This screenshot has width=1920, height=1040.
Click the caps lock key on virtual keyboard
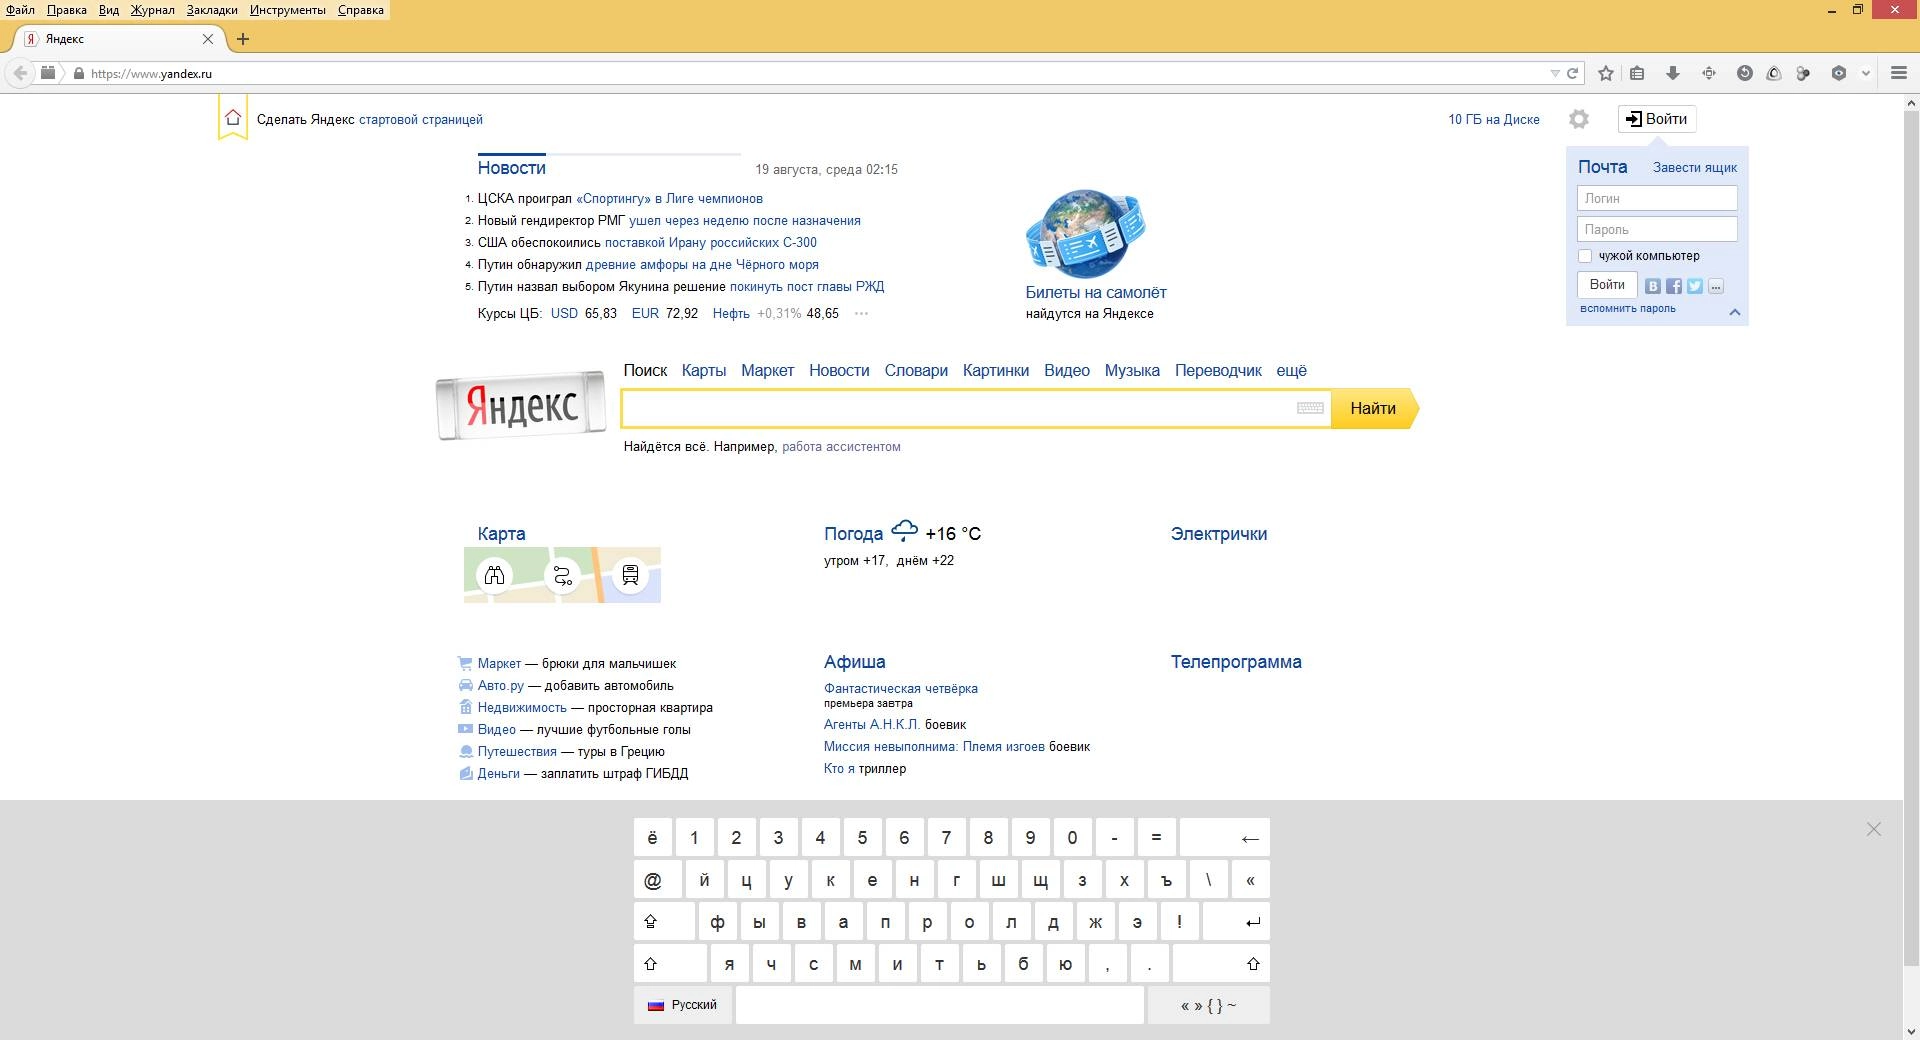664,922
